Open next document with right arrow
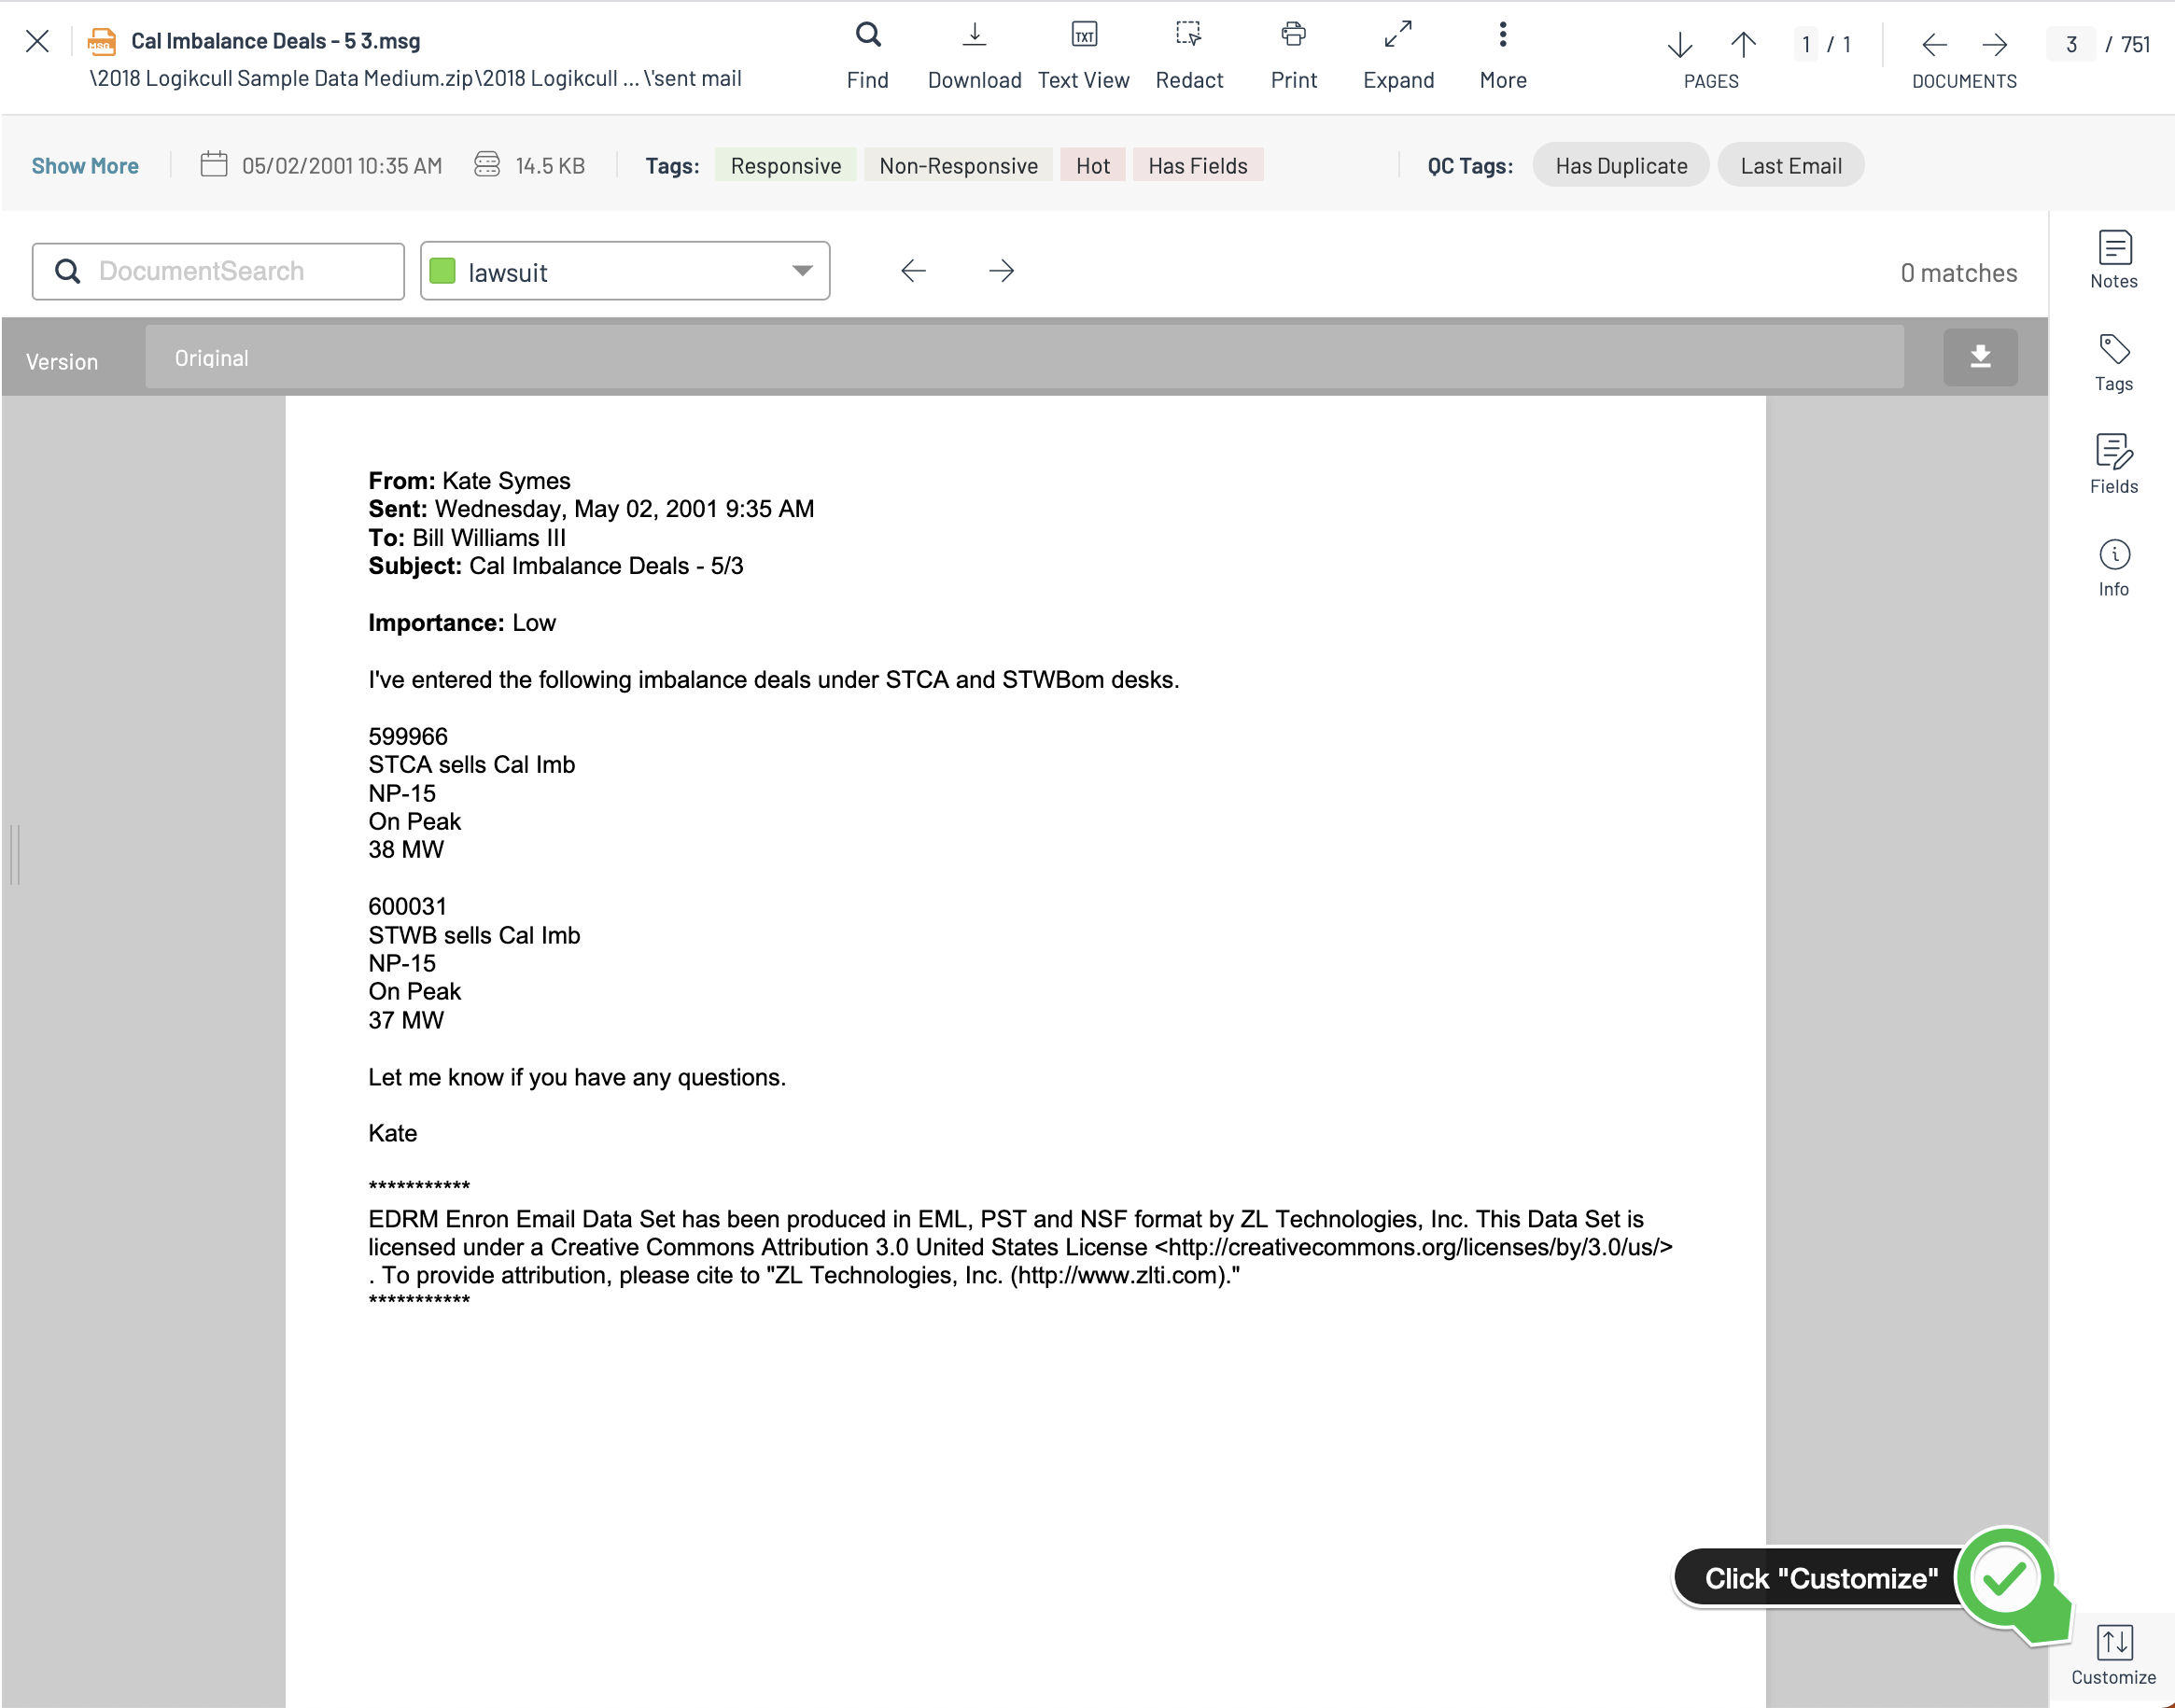Image resolution: width=2175 pixels, height=1708 pixels. pos(1995,45)
